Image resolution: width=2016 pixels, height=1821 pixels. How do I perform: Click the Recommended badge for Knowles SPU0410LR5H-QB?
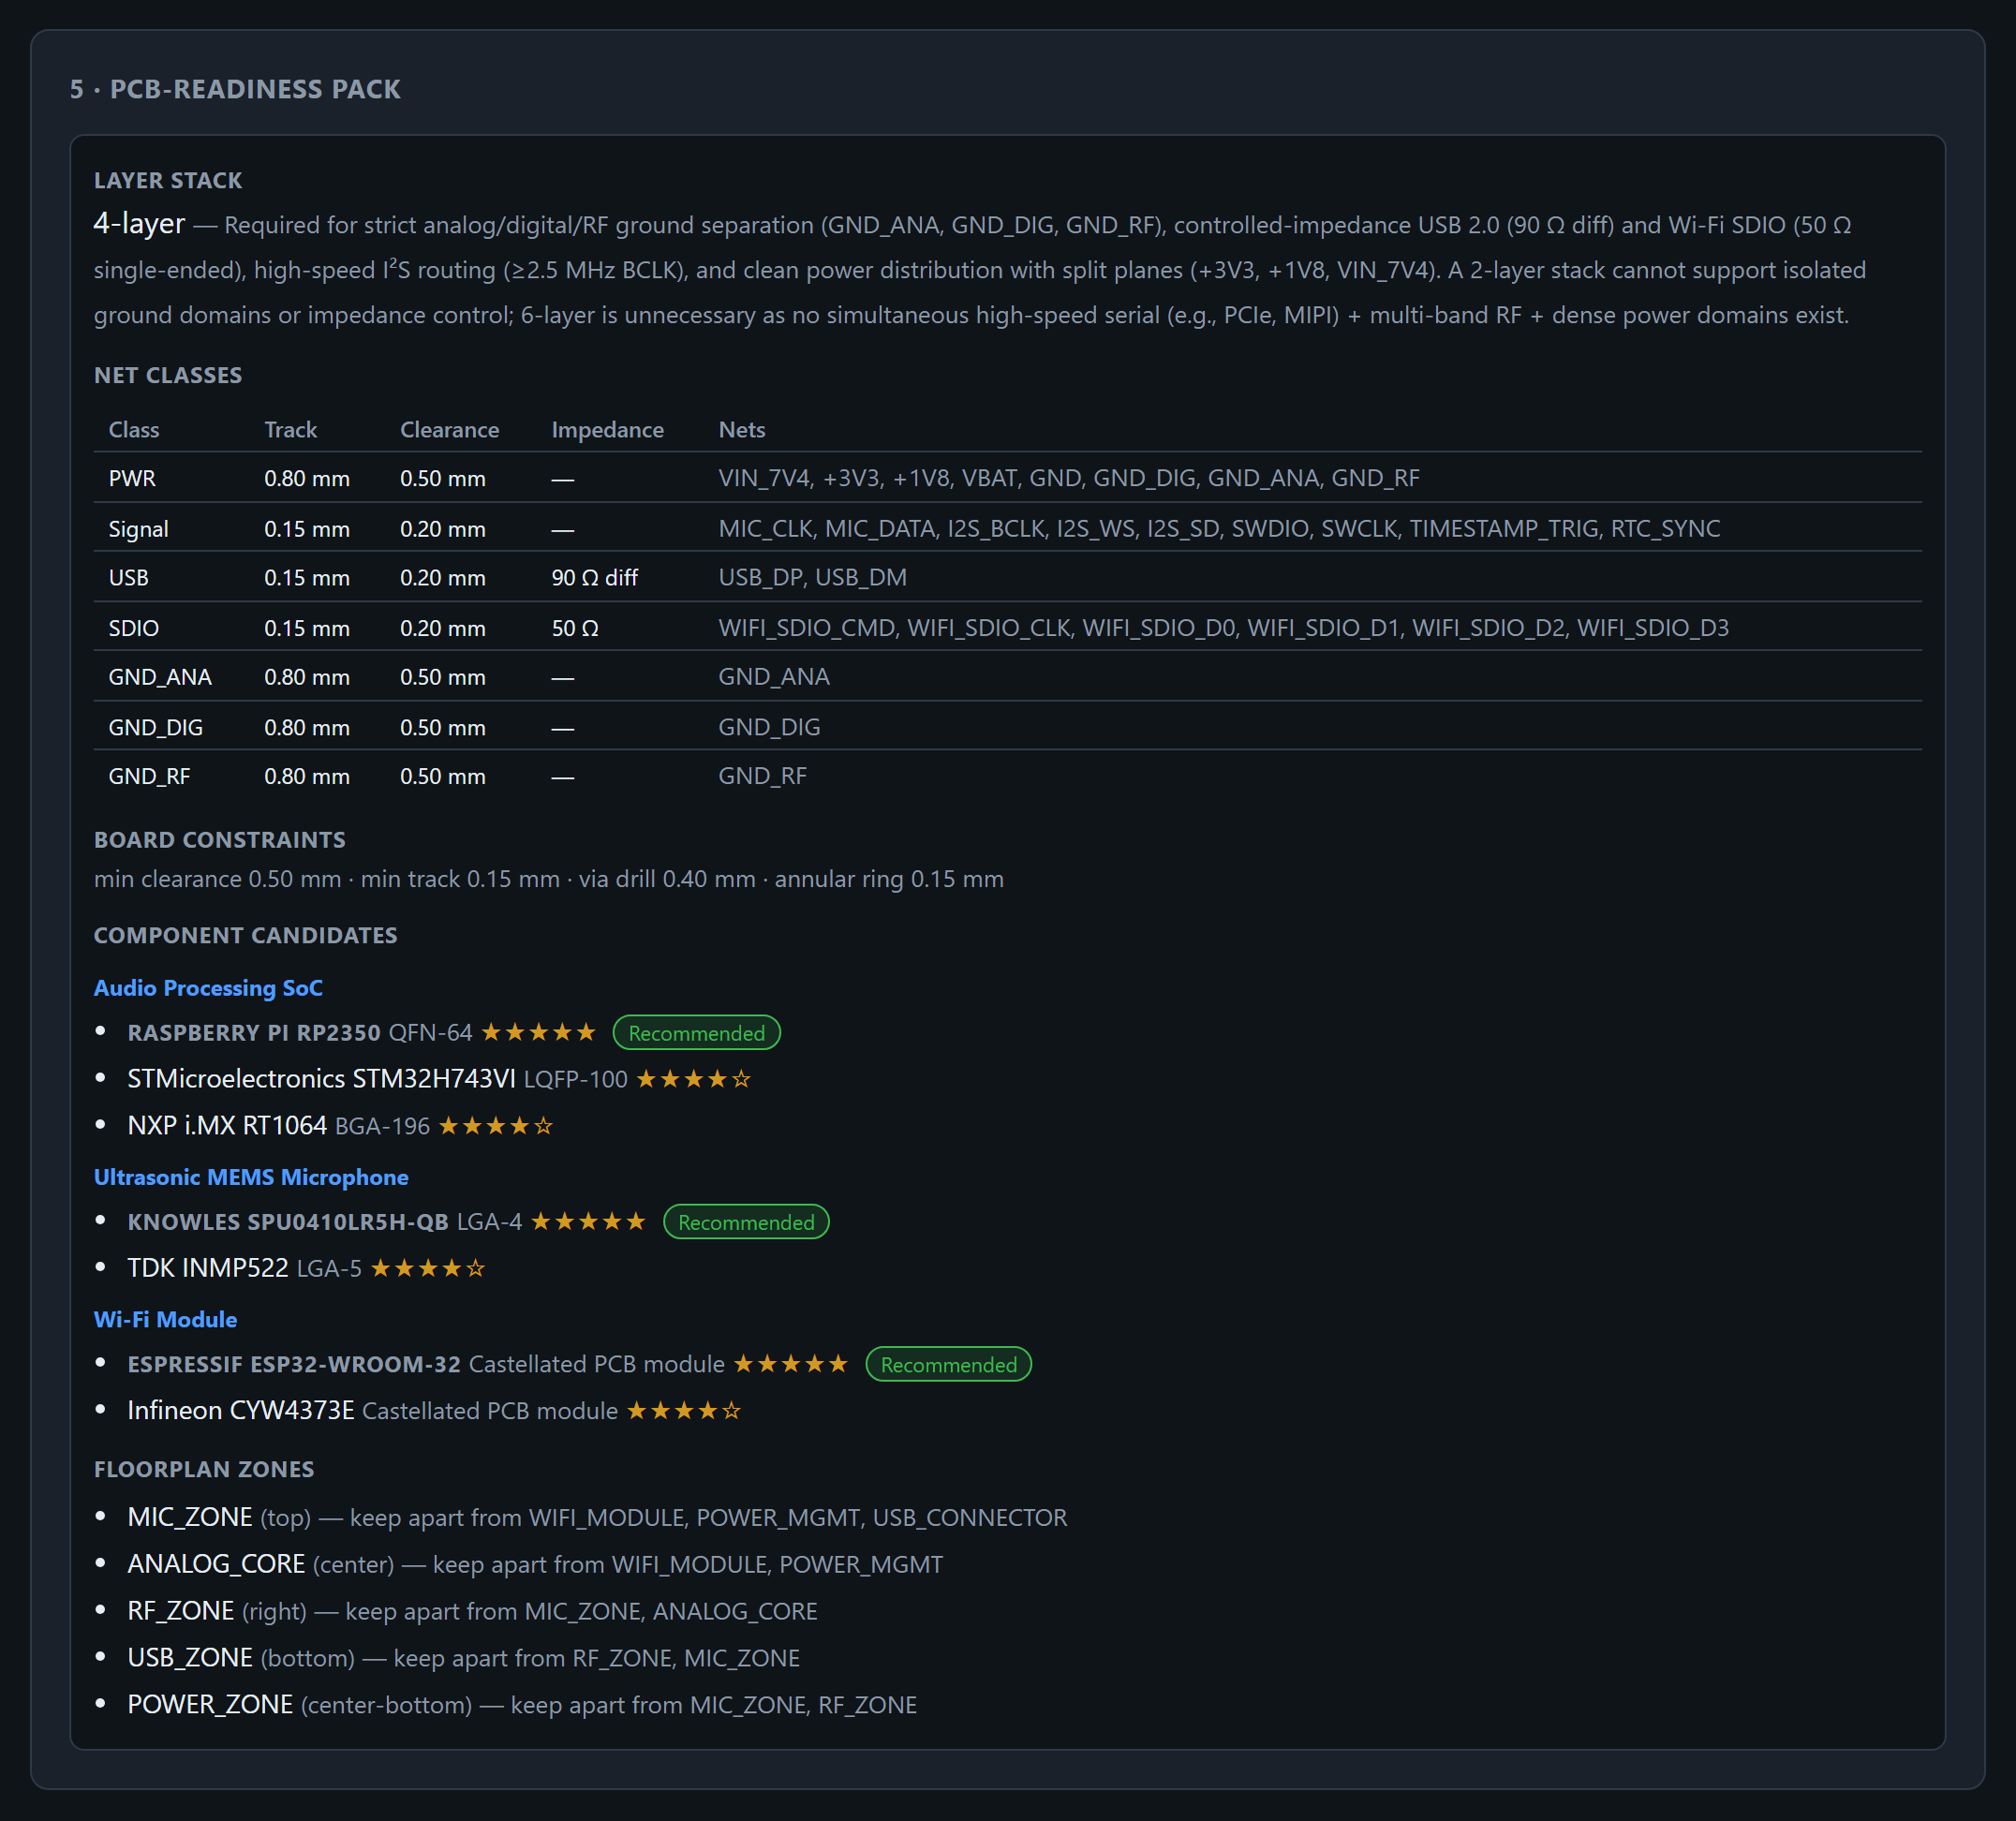tap(746, 1222)
